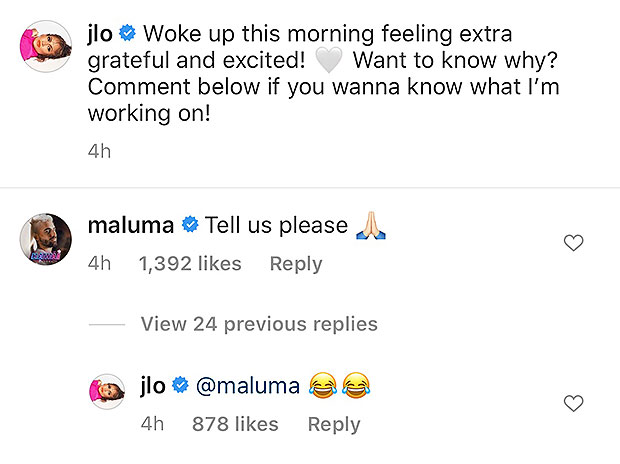Click the praying hands emoji
Image resolution: width=620 pixels, height=464 pixels.
tap(371, 225)
